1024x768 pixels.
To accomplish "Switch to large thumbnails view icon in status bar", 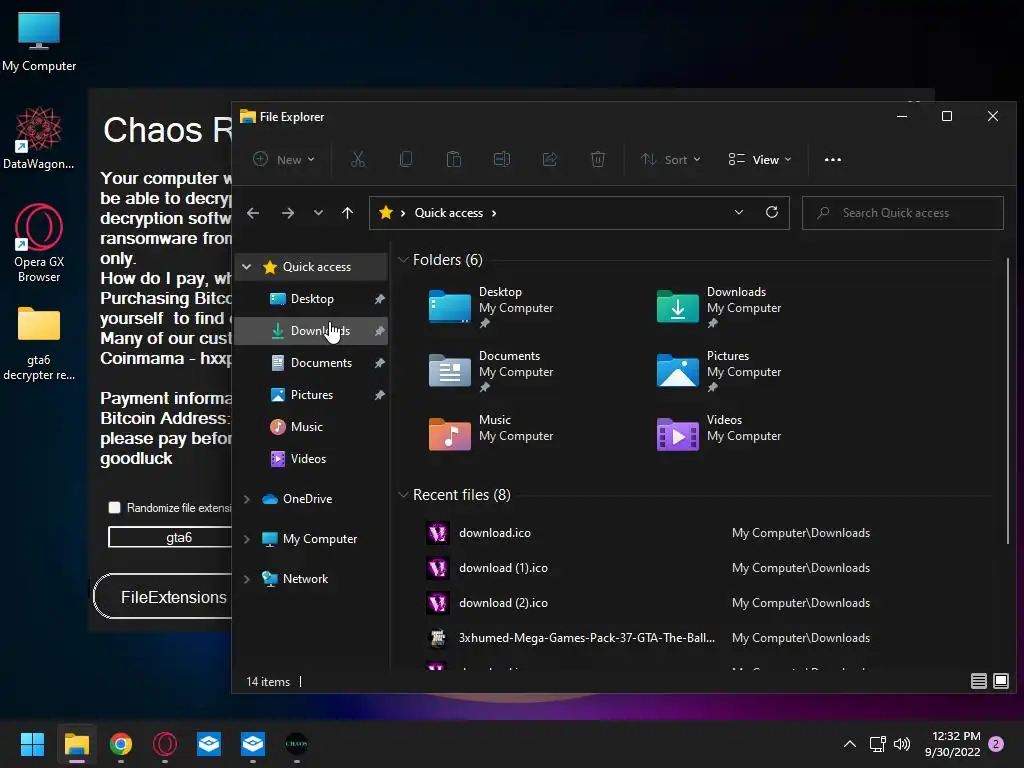I will (1000, 681).
